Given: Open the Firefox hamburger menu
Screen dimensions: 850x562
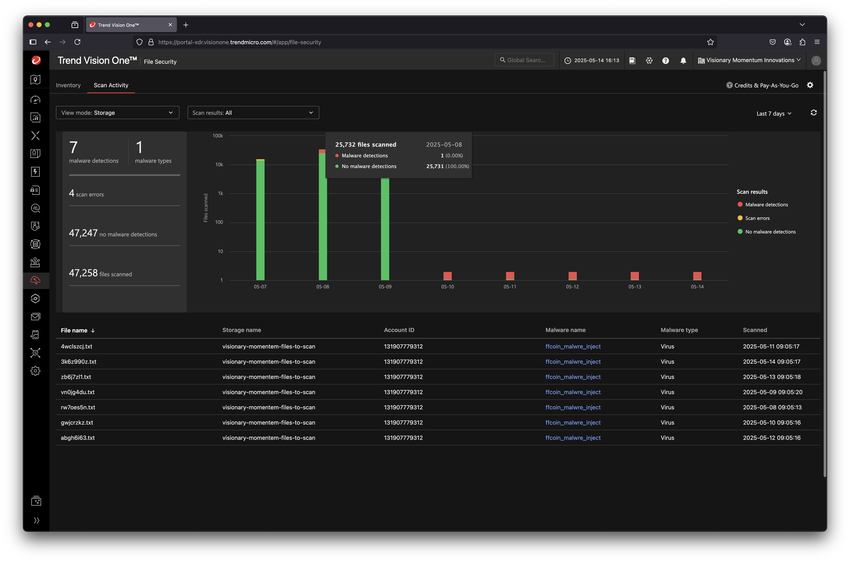Looking at the screenshot, I should (816, 42).
